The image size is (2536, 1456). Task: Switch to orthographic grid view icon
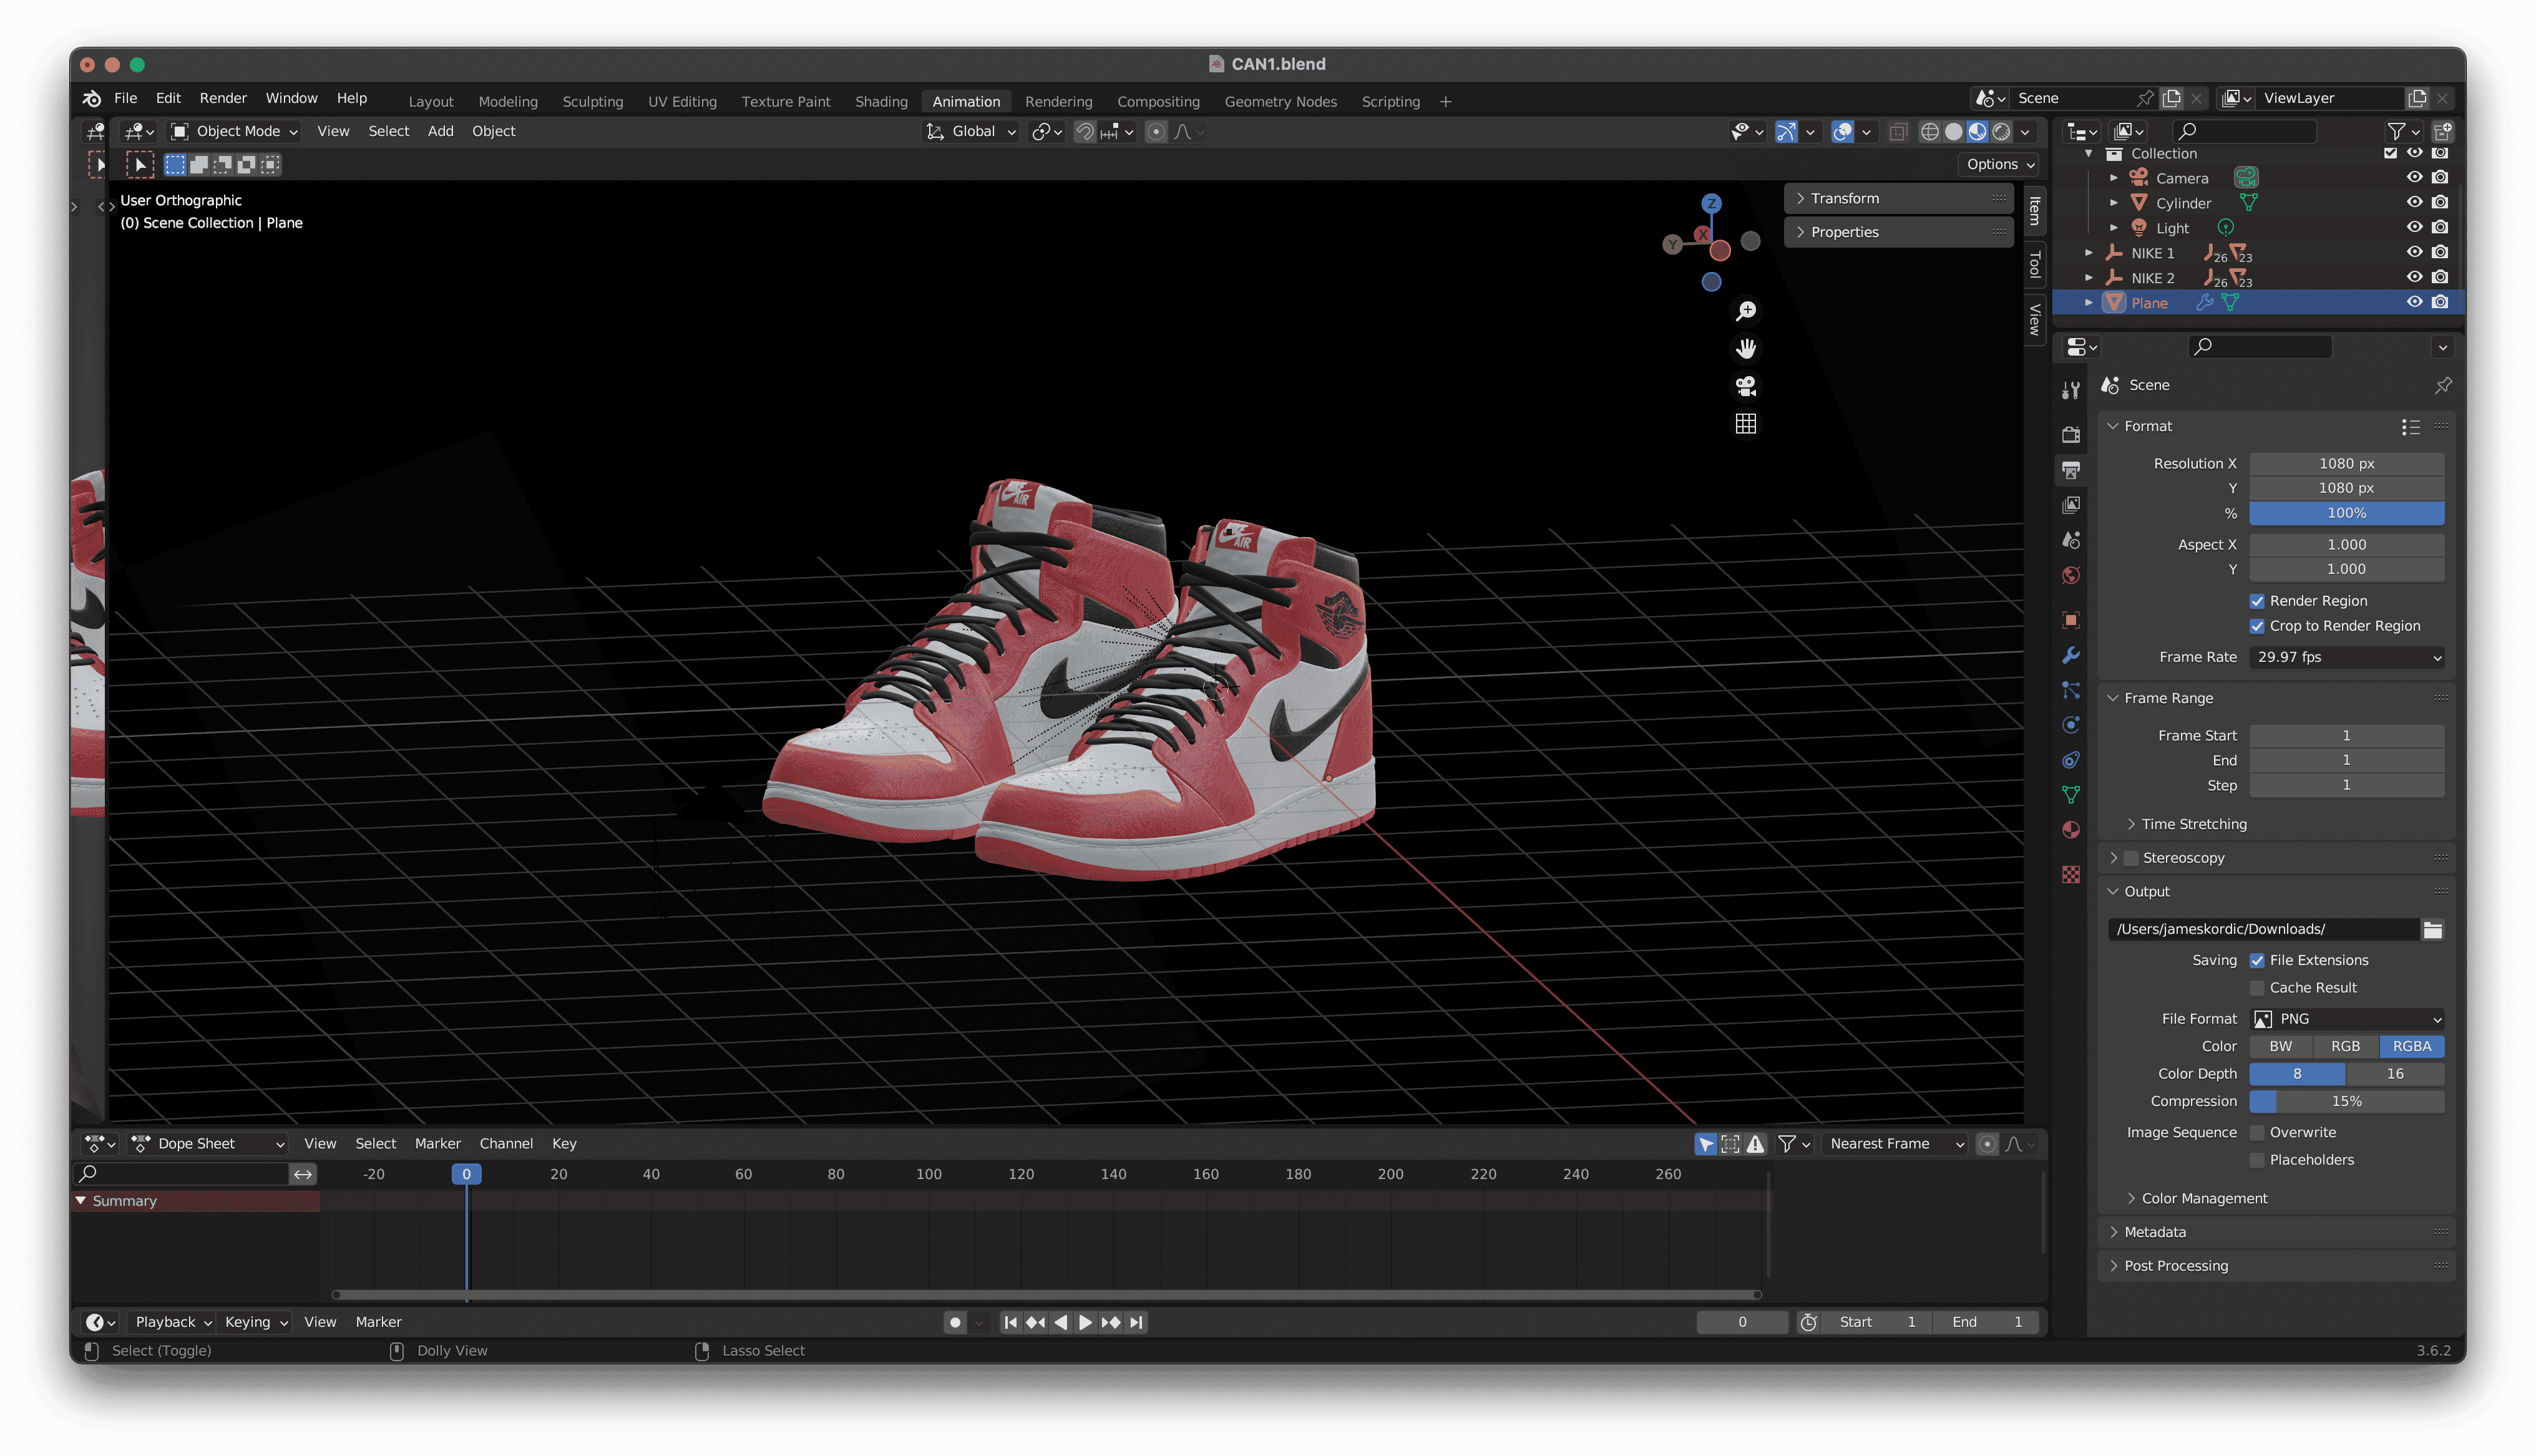click(x=1746, y=424)
